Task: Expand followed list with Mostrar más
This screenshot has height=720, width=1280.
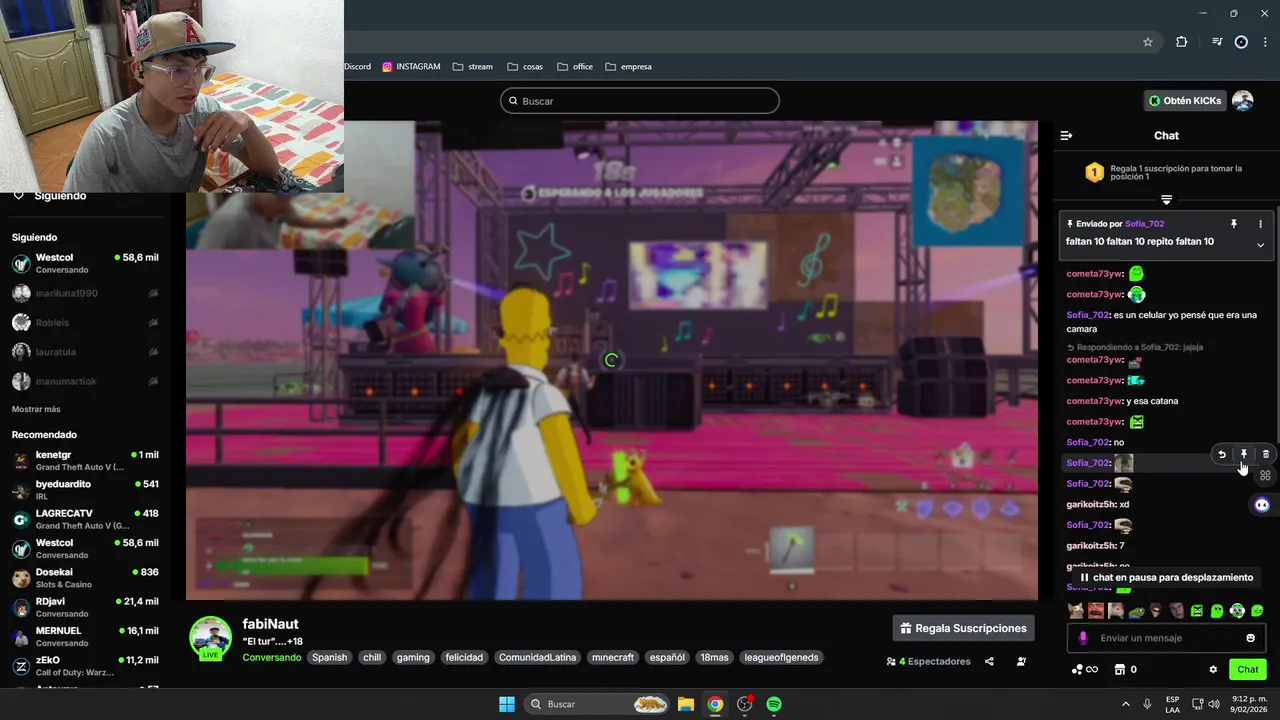Action: click(36, 410)
